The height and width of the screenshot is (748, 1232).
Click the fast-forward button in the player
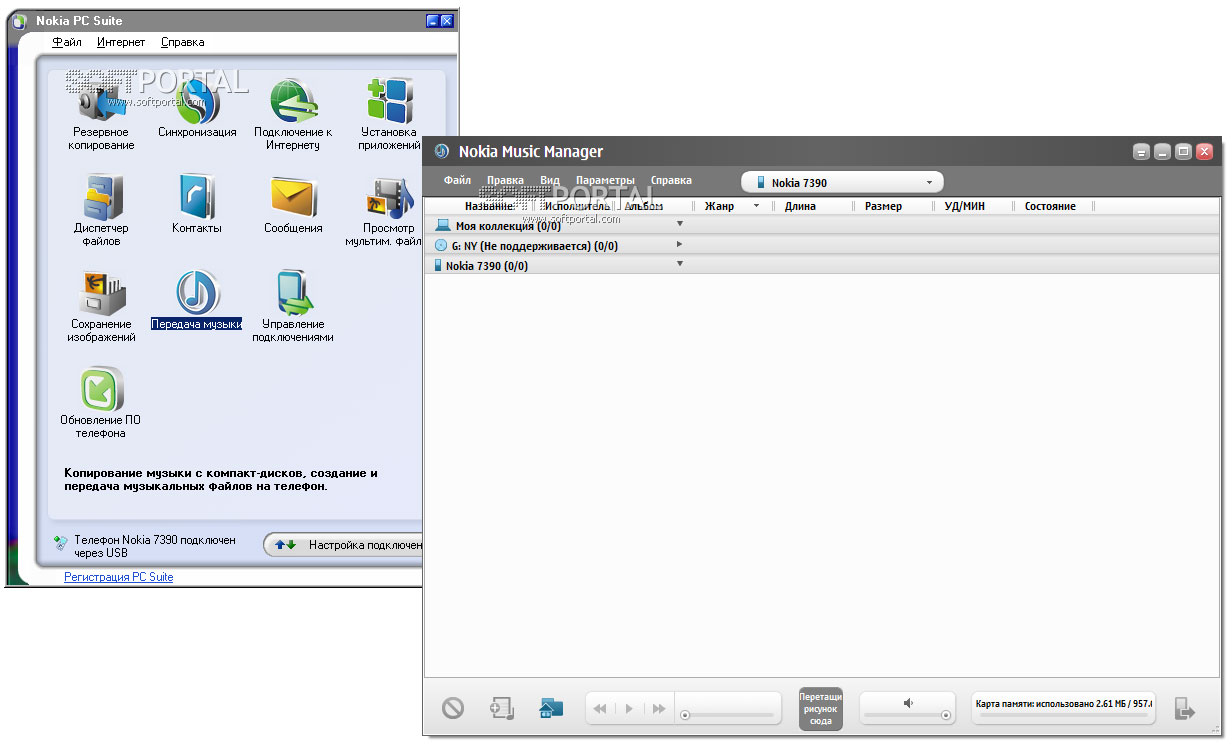(x=658, y=708)
